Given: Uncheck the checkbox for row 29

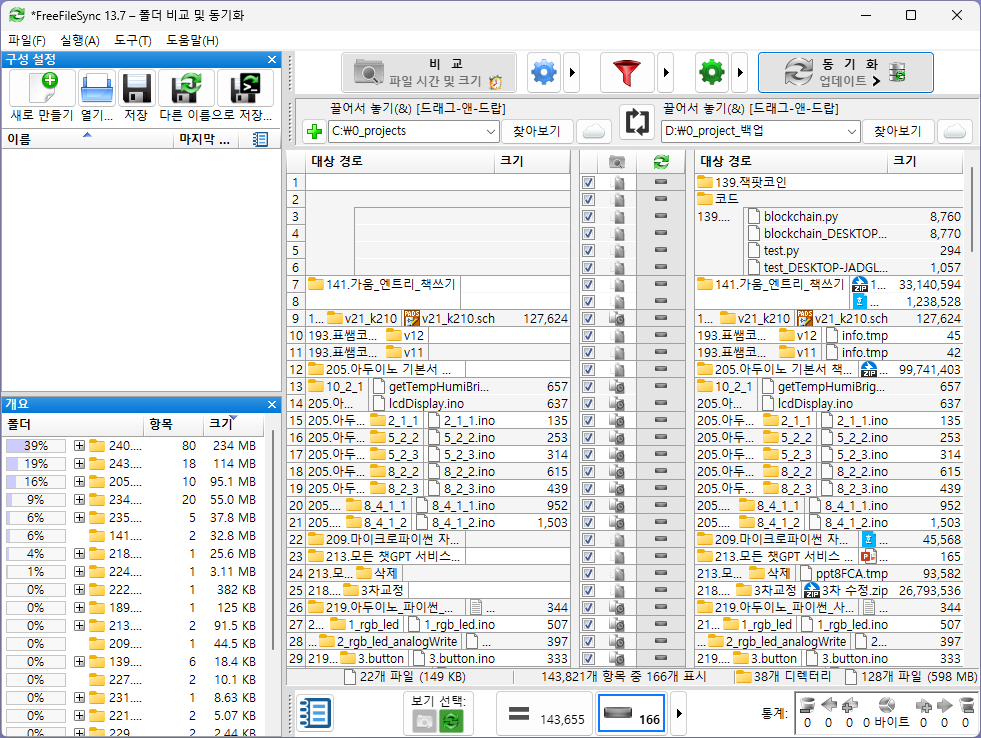Looking at the screenshot, I should [588, 659].
